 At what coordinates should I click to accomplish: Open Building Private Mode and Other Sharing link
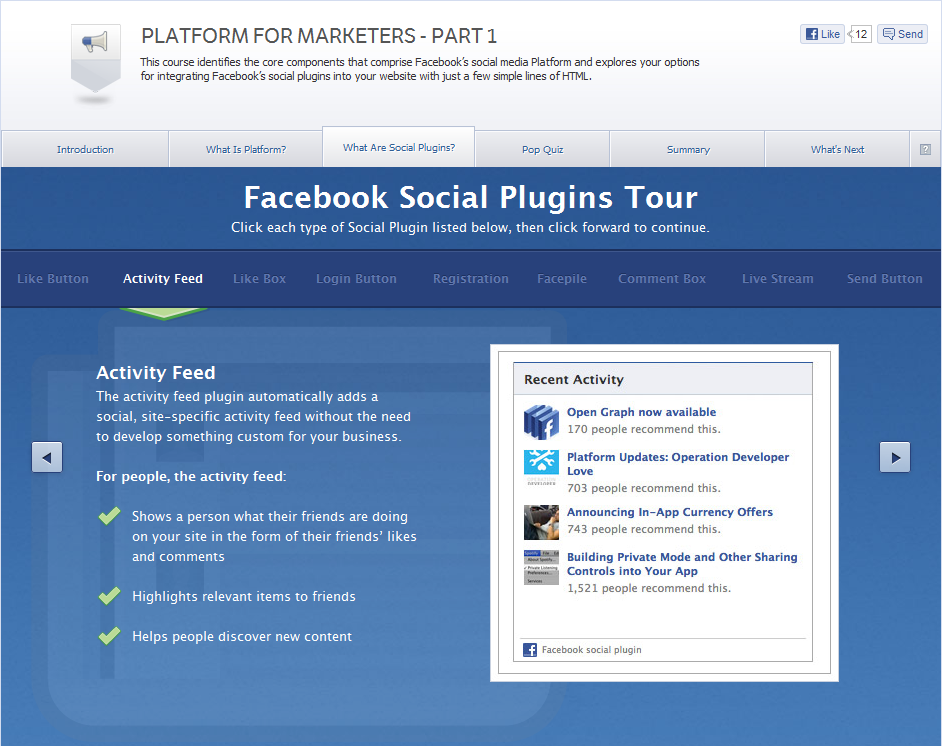(682, 564)
